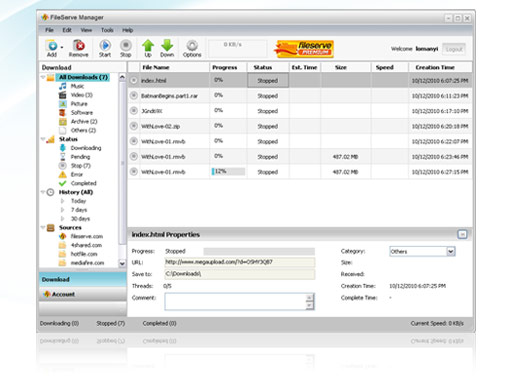The image size is (512, 381).
Task: Collapse the All Downloads tree node
Action: 43,77
